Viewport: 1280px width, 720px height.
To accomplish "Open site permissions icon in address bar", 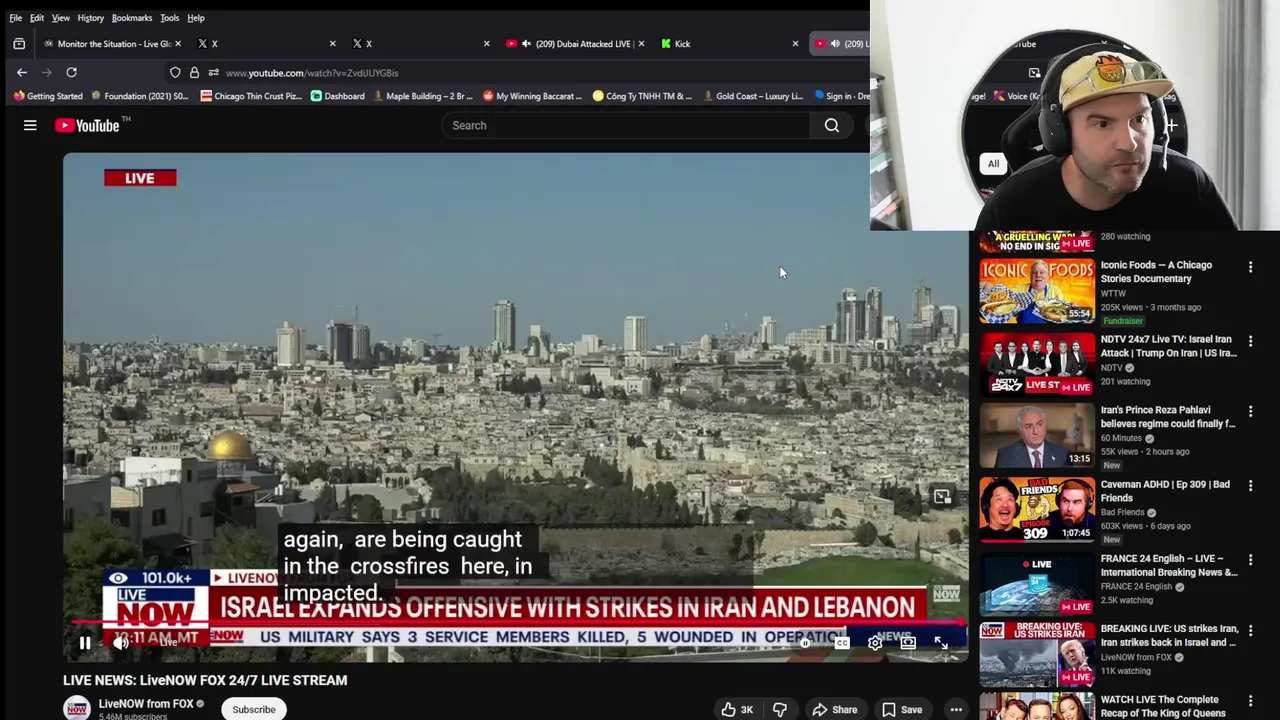I will (213, 72).
